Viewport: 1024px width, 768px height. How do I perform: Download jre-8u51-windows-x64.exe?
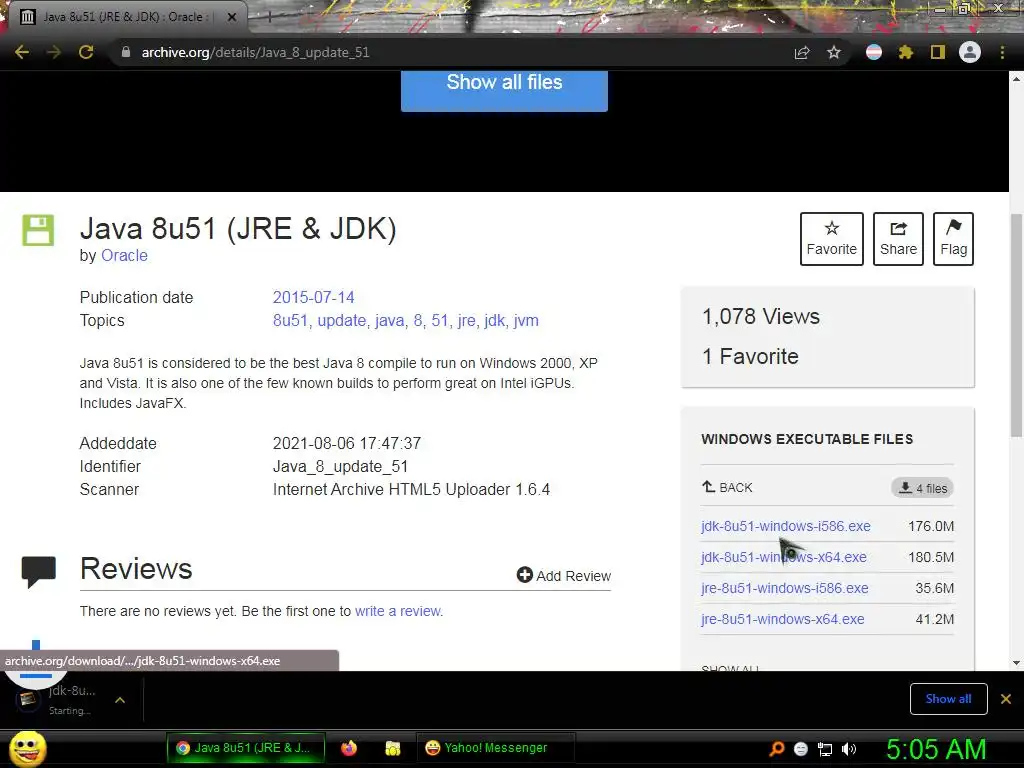(x=782, y=619)
